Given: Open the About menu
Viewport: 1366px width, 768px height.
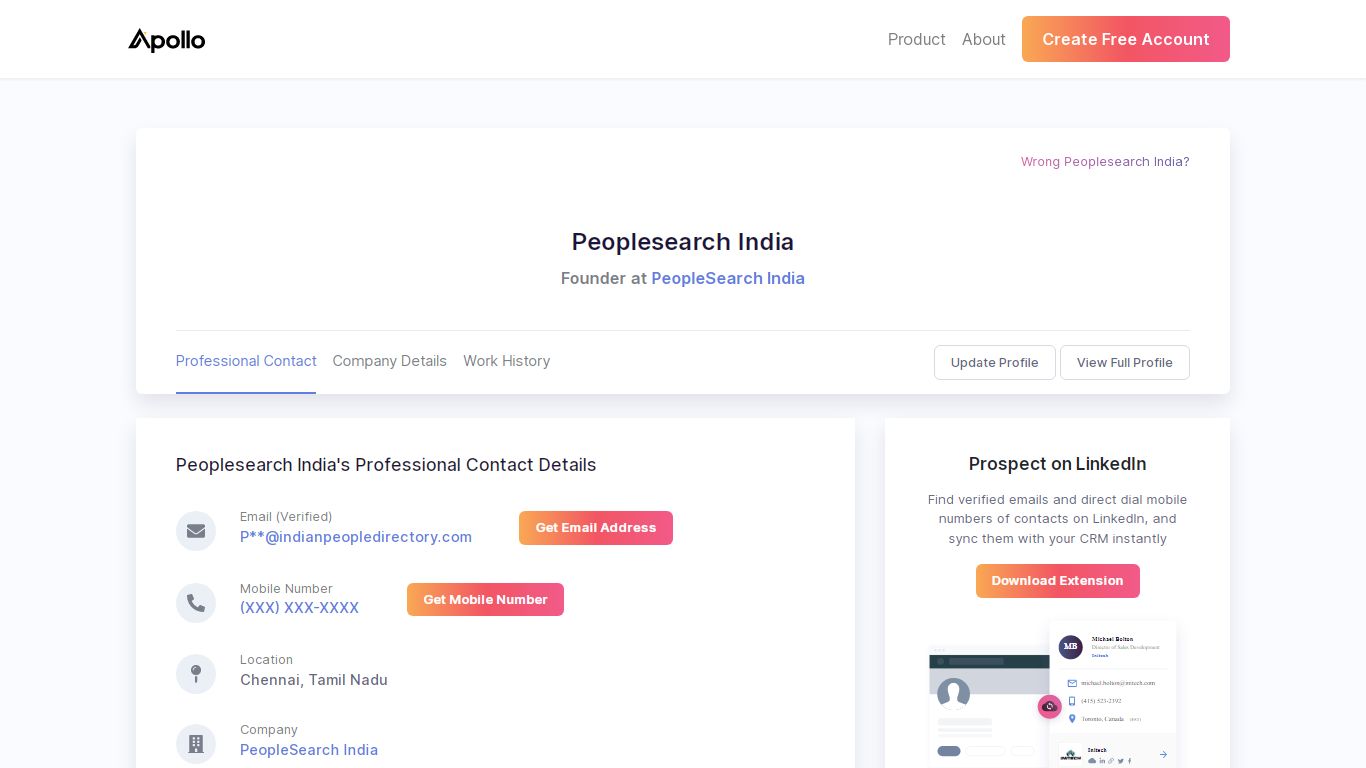Looking at the screenshot, I should point(984,39).
